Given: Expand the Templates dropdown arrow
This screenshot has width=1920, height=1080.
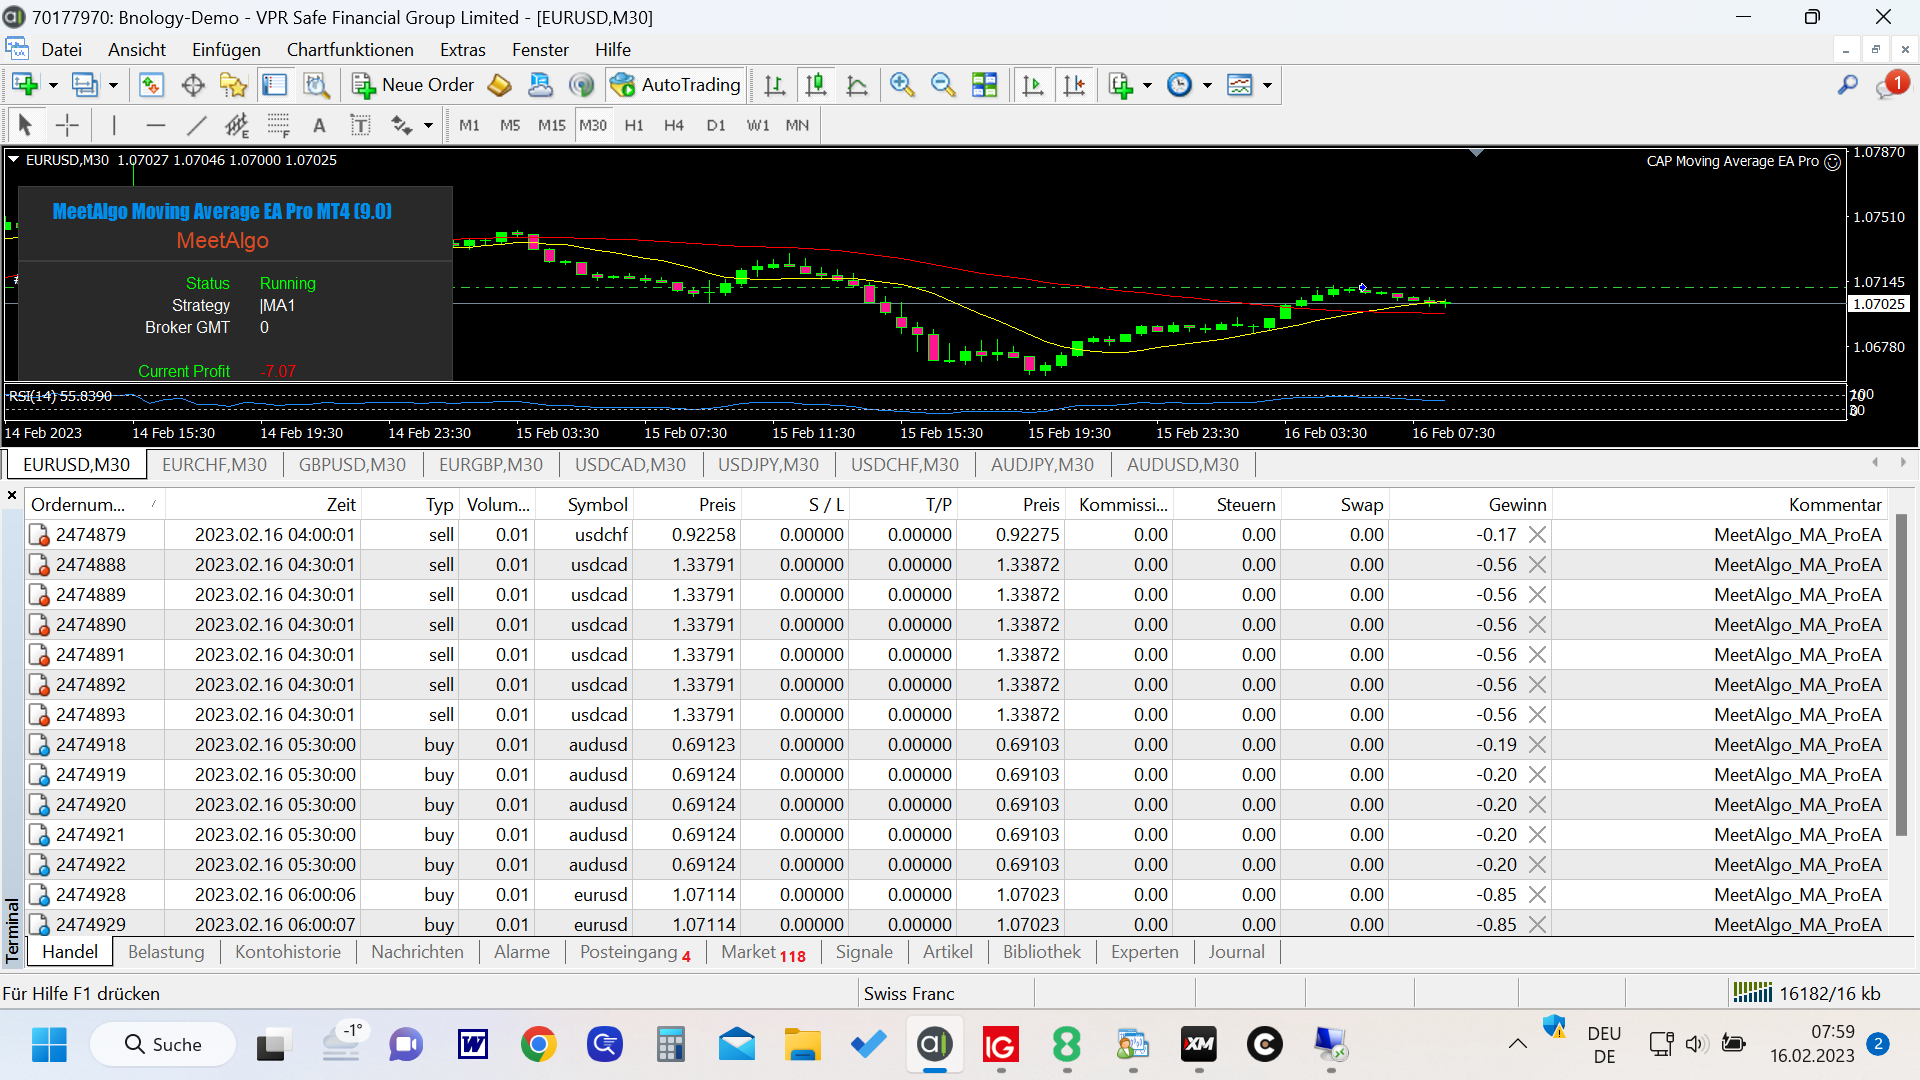Looking at the screenshot, I should 1267,85.
